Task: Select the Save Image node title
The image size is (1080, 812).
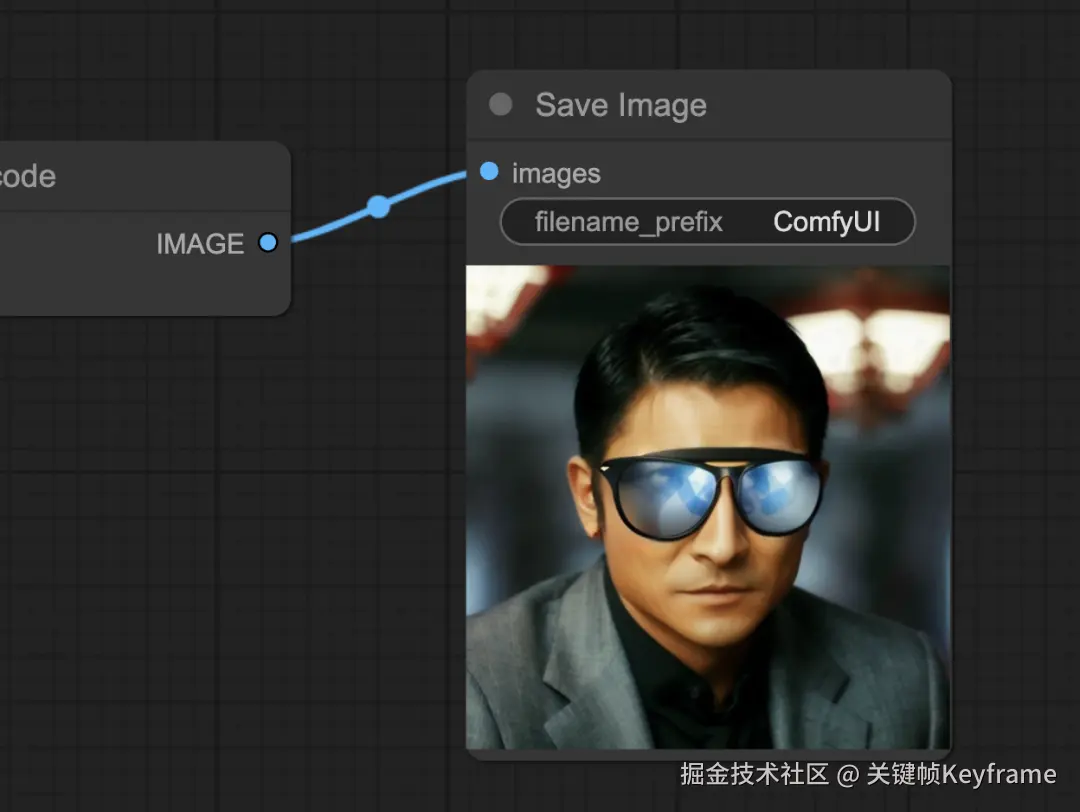Action: pos(620,105)
